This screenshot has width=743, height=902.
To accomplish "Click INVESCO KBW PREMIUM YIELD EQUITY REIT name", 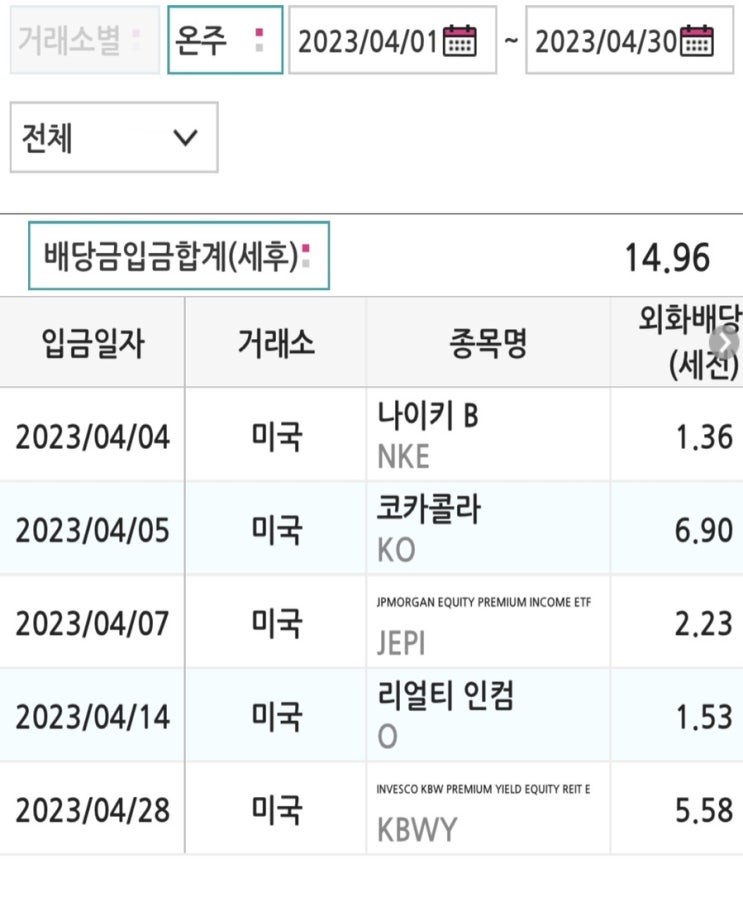I will pos(483,789).
